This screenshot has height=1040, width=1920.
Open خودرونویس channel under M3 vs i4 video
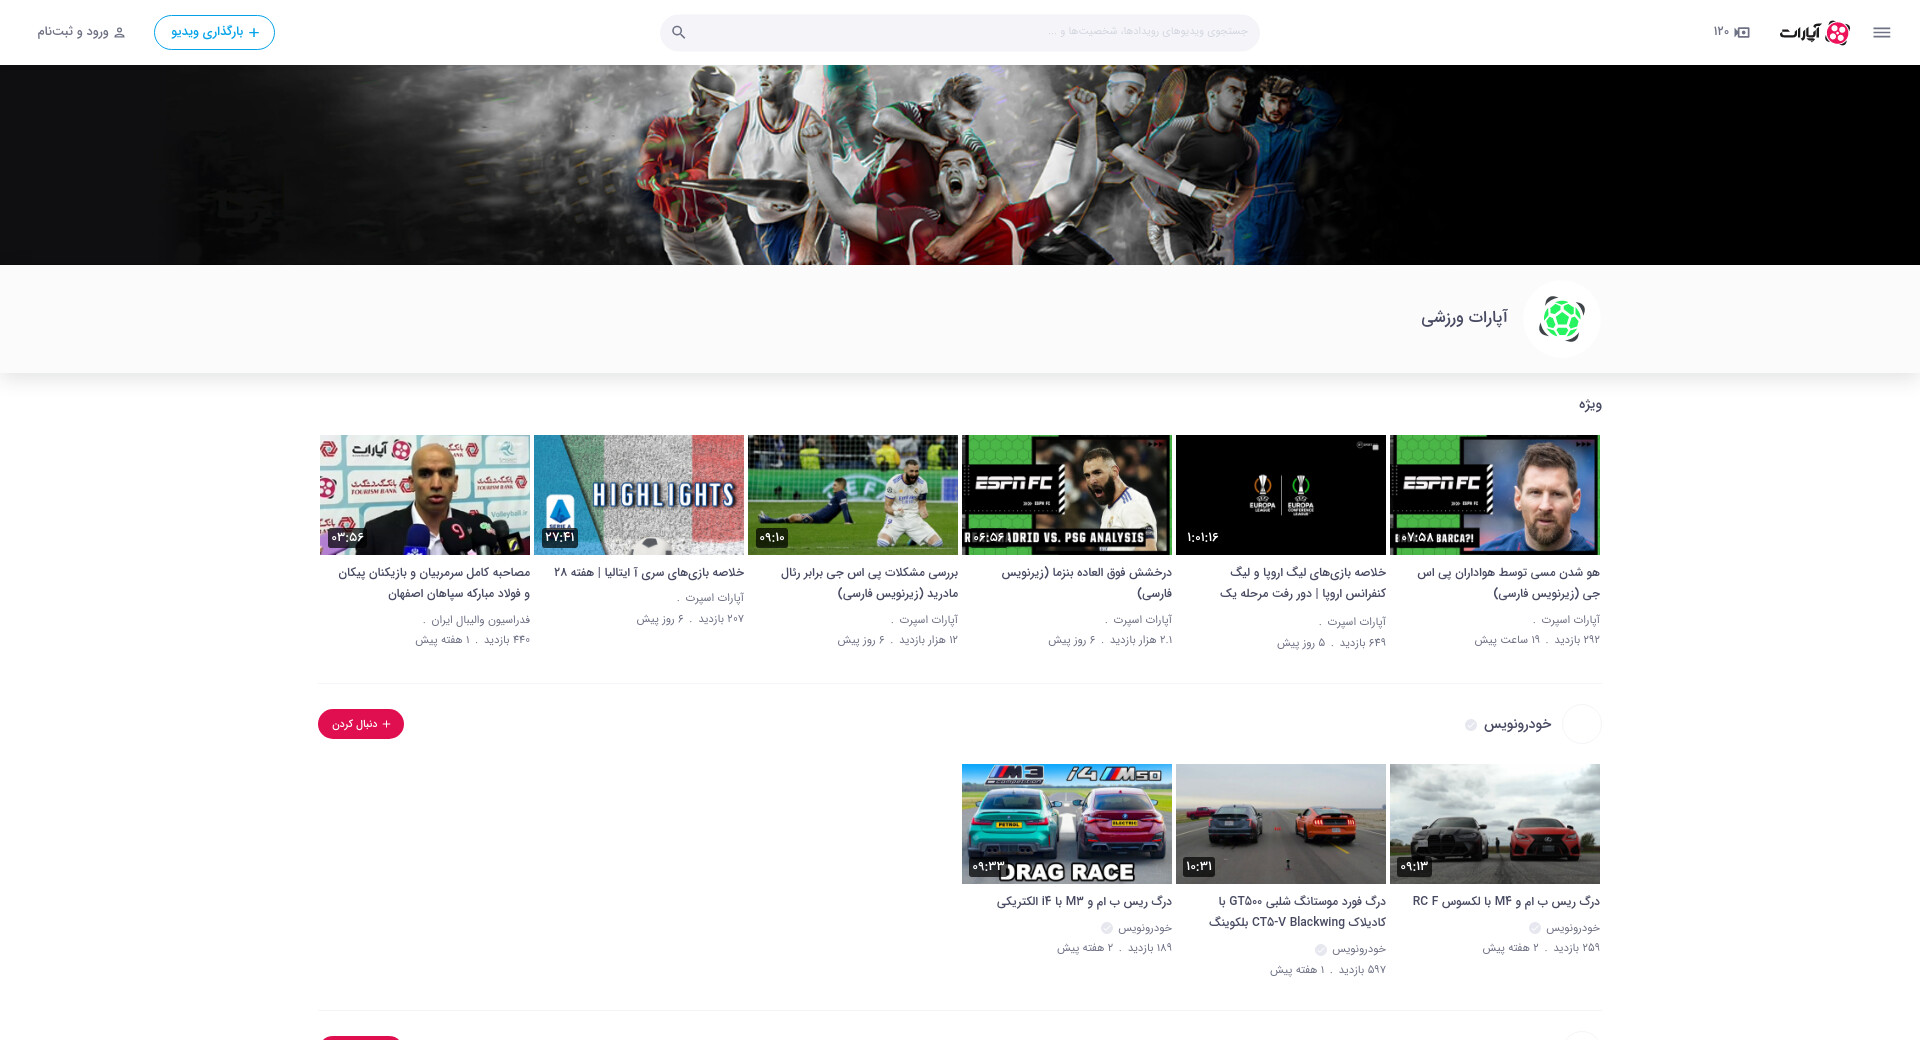1145,928
